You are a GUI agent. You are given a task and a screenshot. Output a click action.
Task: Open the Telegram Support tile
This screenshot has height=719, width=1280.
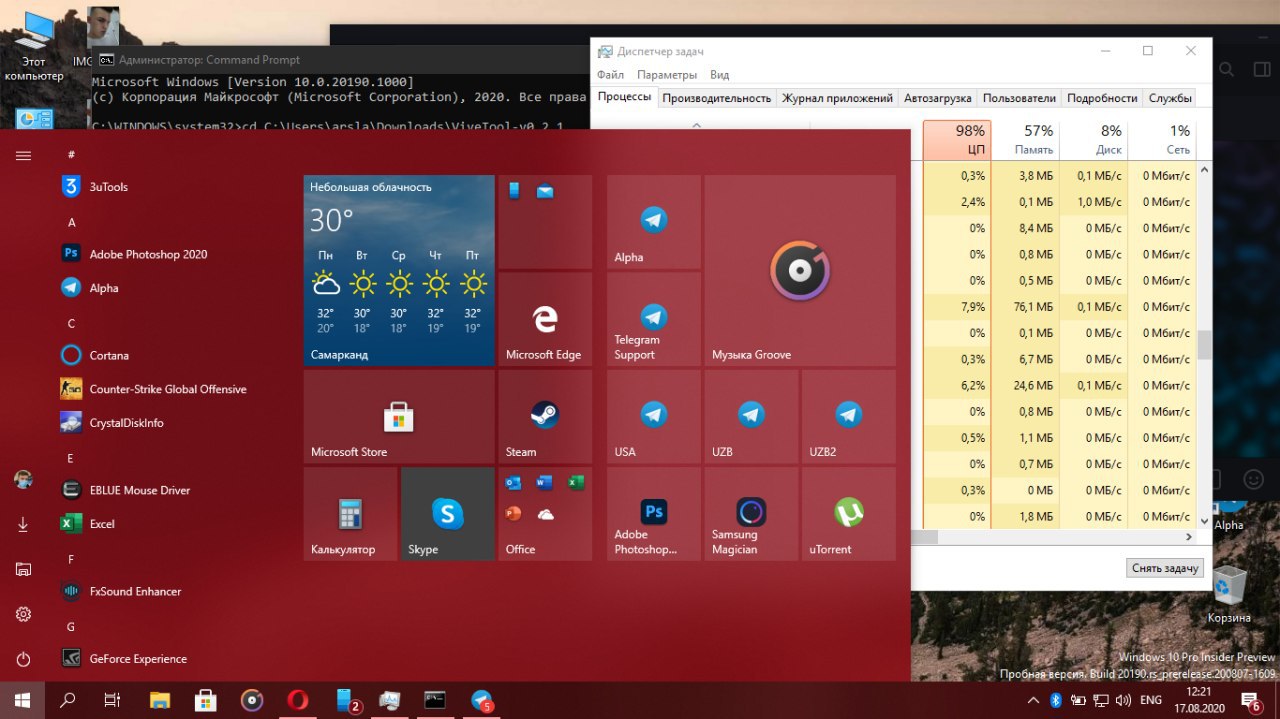654,319
